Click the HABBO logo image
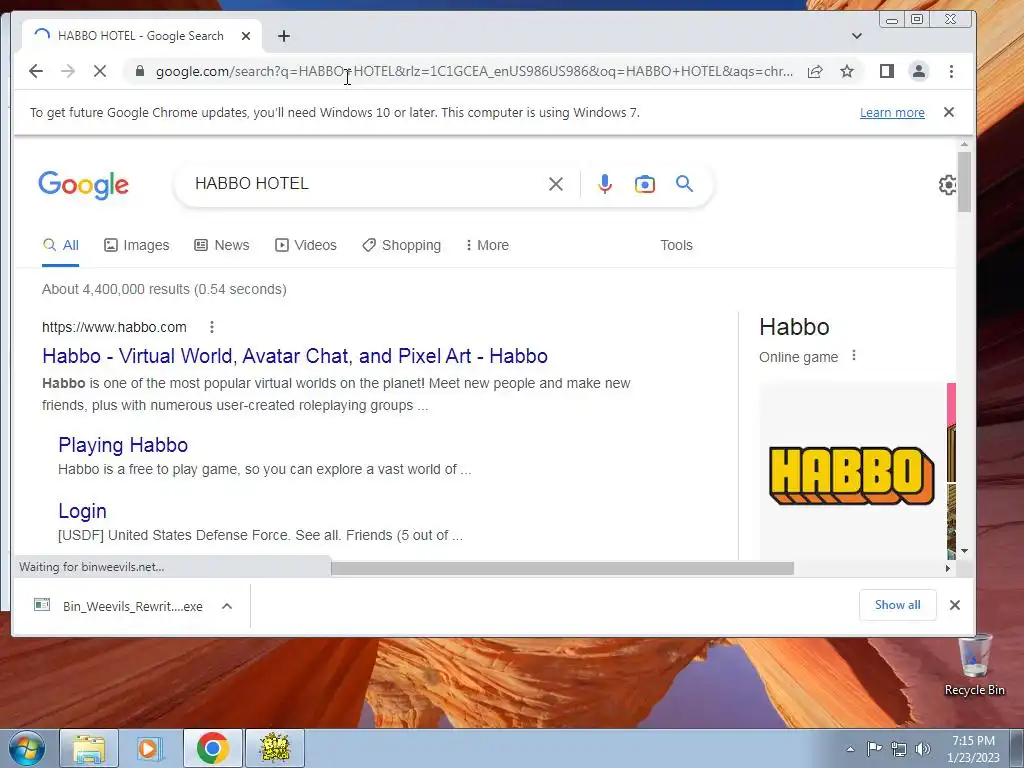This screenshot has width=1024, height=768. point(852,475)
